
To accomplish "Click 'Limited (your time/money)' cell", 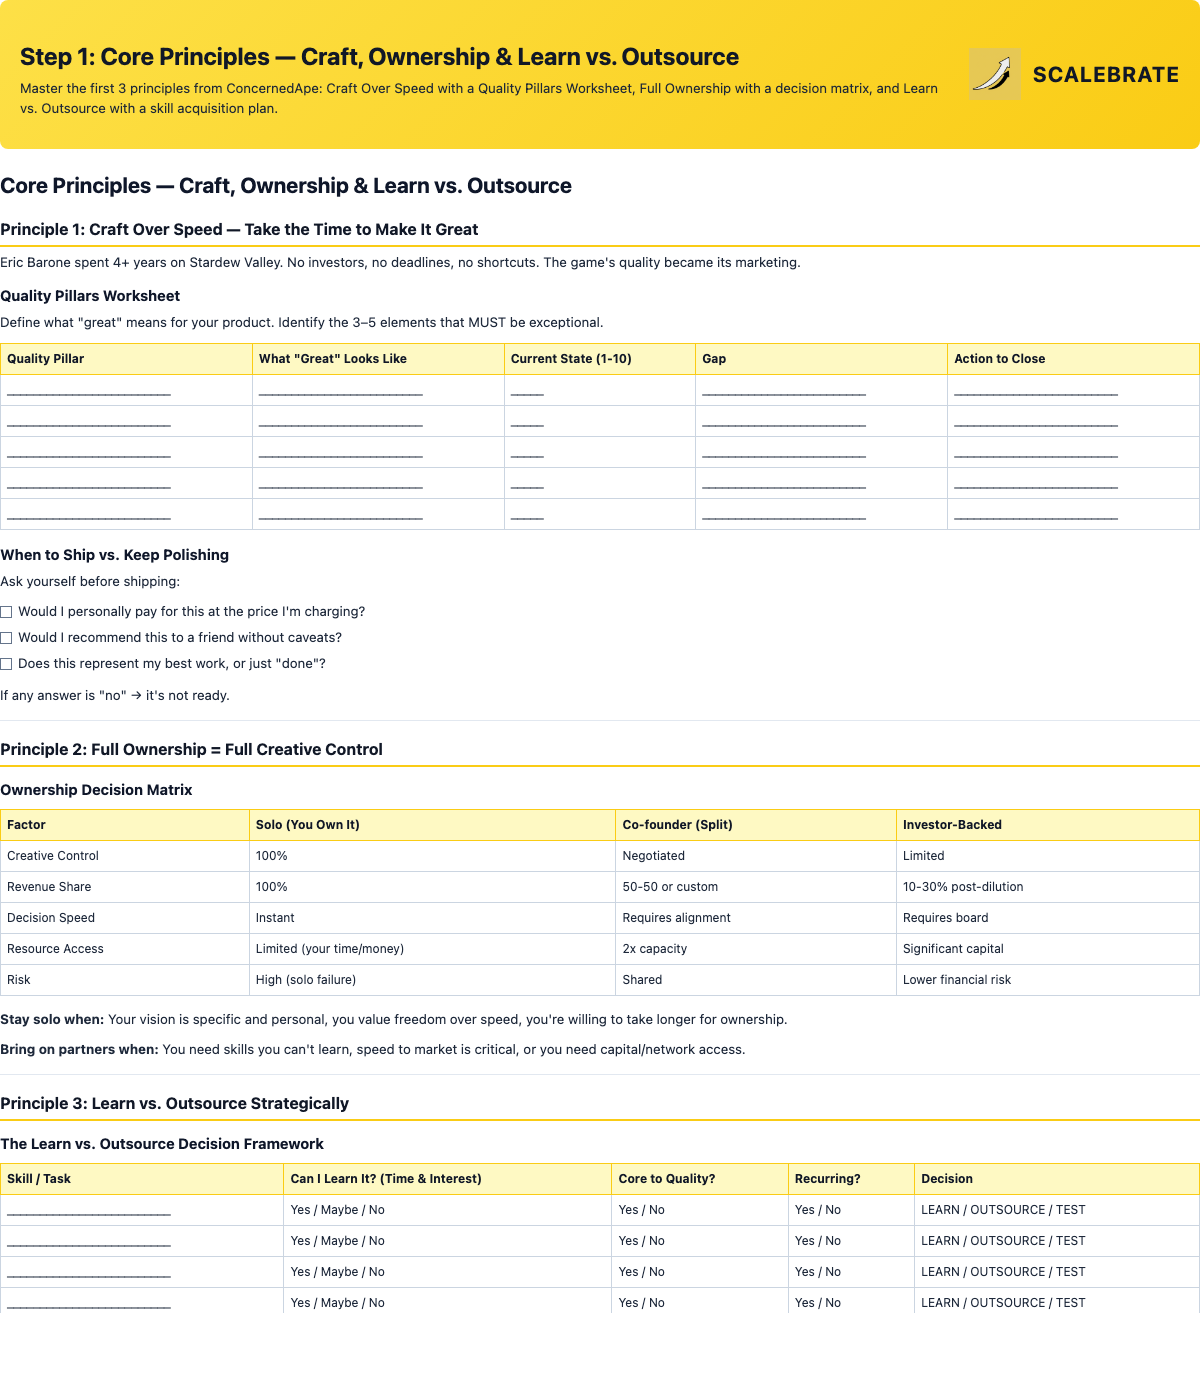I will 432,949.
